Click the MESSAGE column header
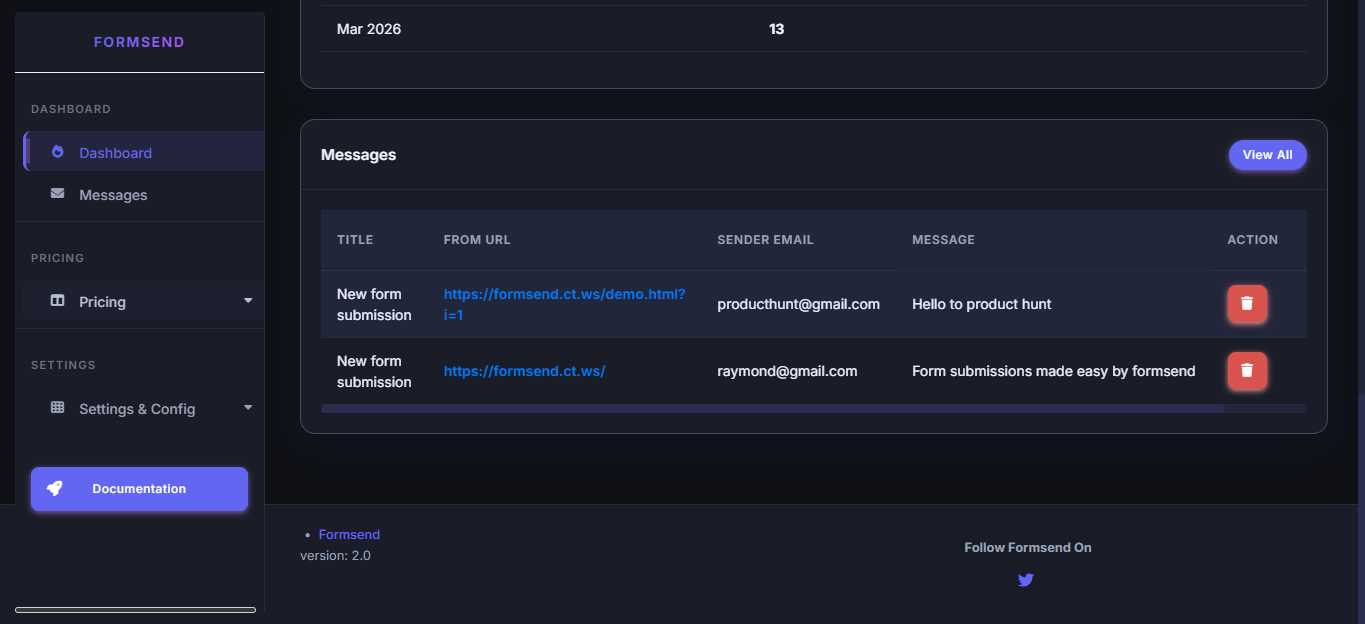The width and height of the screenshot is (1365, 624). (943, 240)
